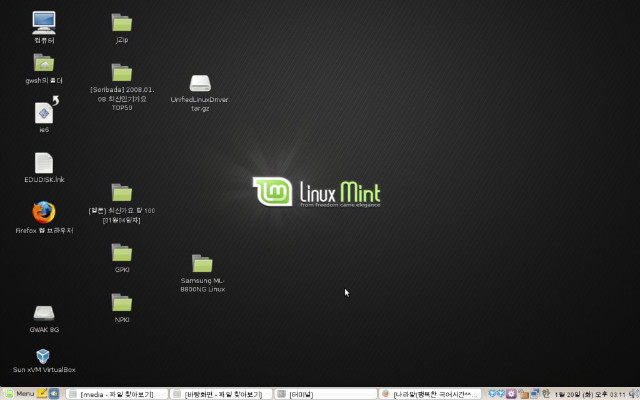Switch to the media file browser window
Viewport: 640px width, 400px height.
(117, 394)
